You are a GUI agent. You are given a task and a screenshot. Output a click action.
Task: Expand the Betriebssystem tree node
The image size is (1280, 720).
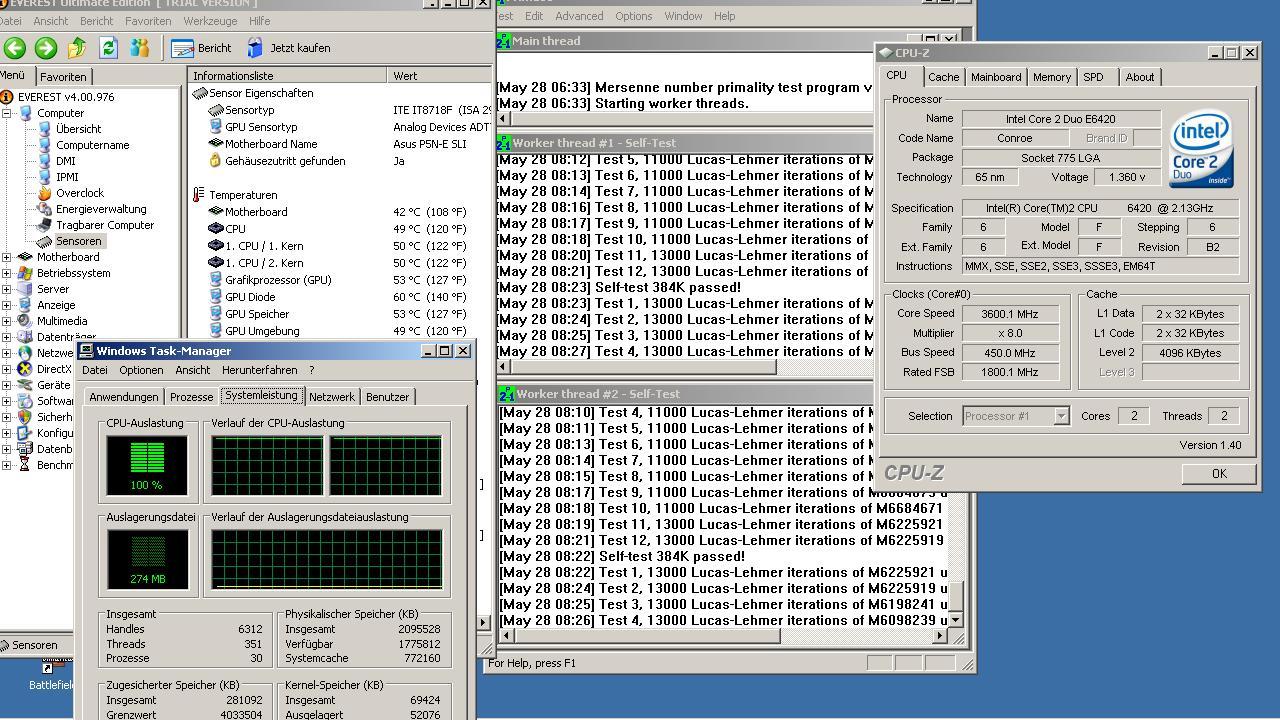click(x=7, y=273)
